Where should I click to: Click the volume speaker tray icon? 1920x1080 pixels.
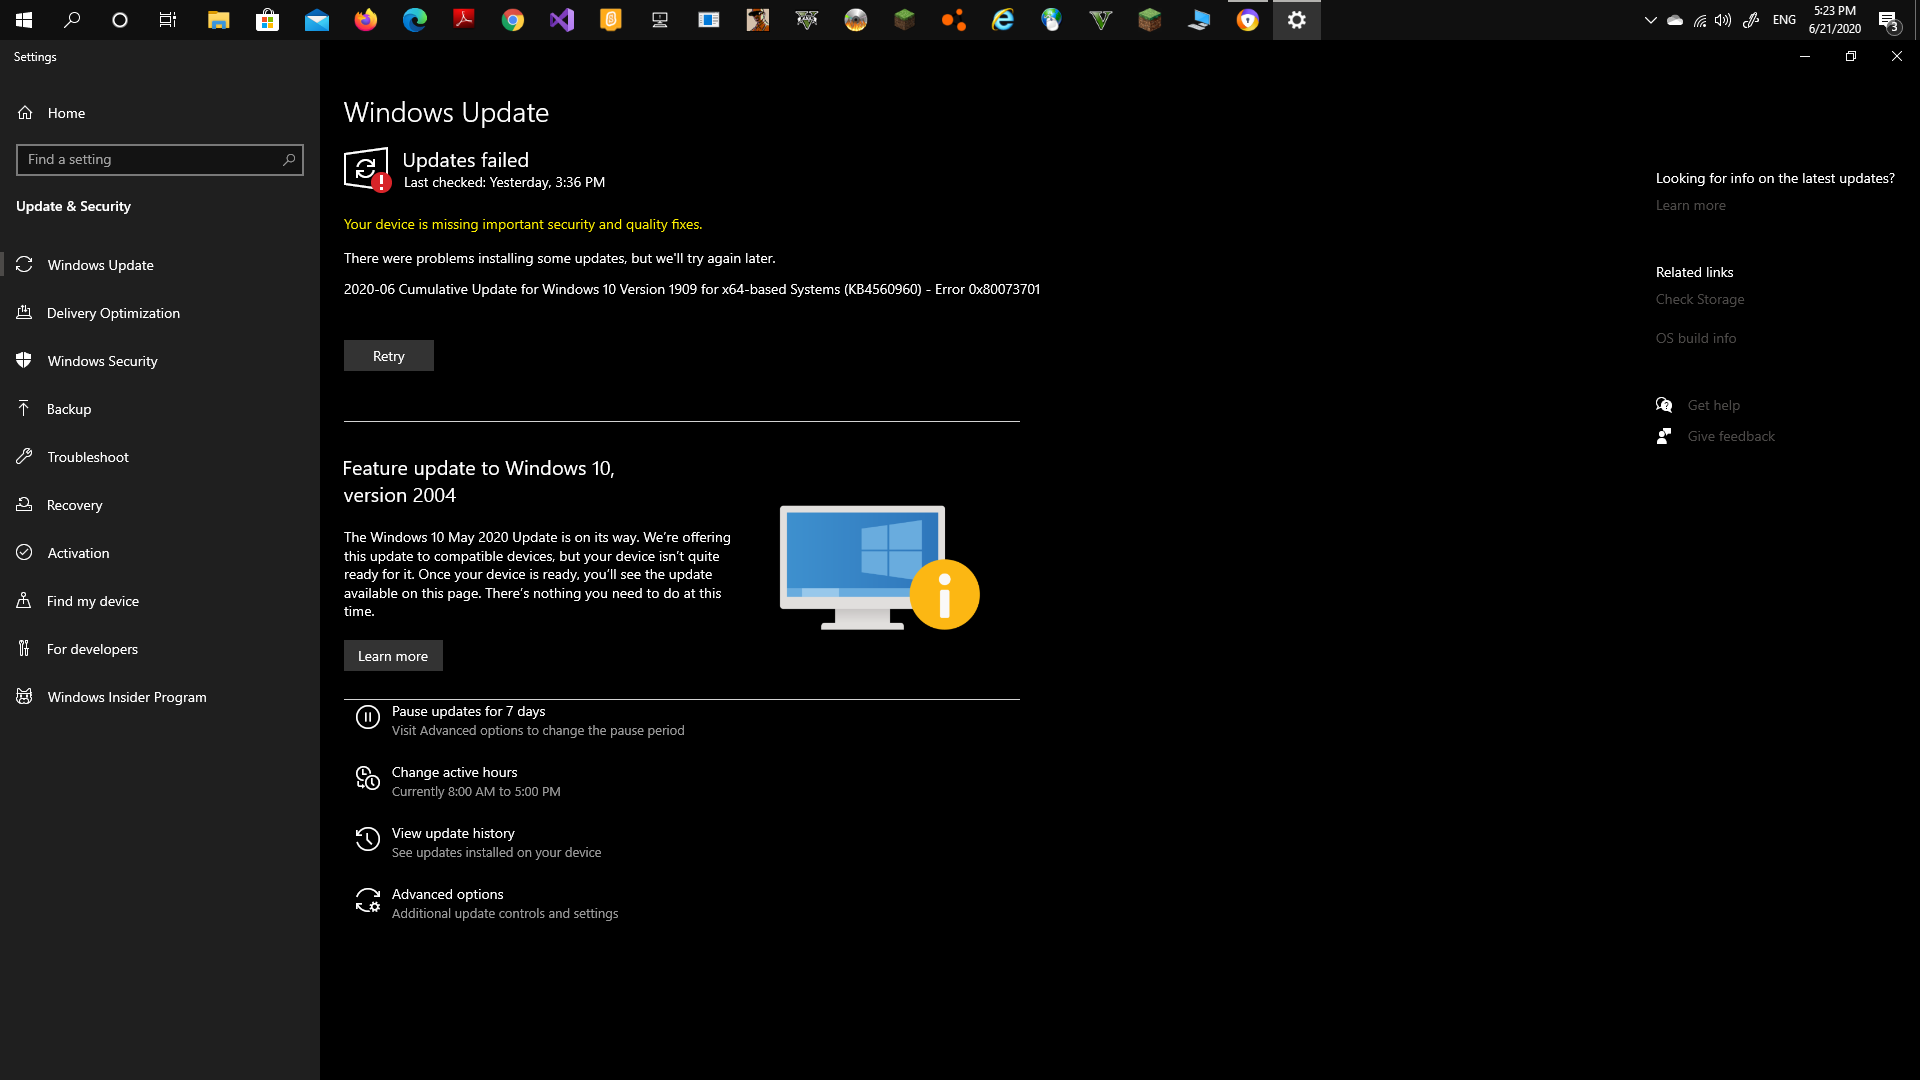point(1722,20)
